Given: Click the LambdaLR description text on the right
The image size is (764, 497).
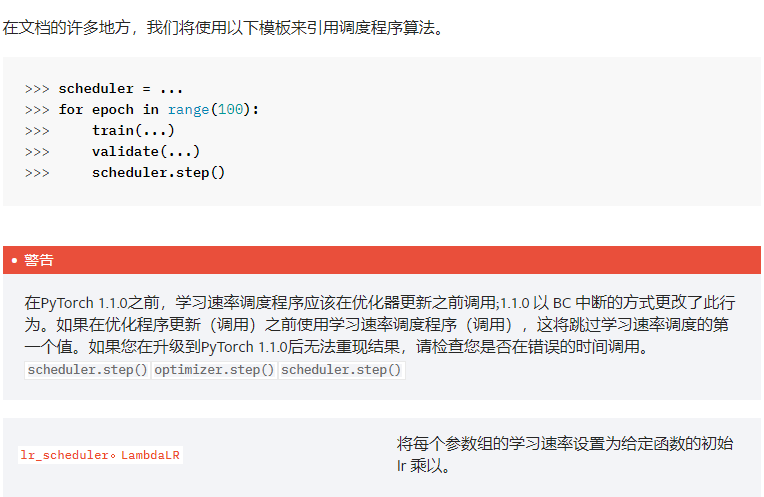Looking at the screenshot, I should [x=564, y=443].
